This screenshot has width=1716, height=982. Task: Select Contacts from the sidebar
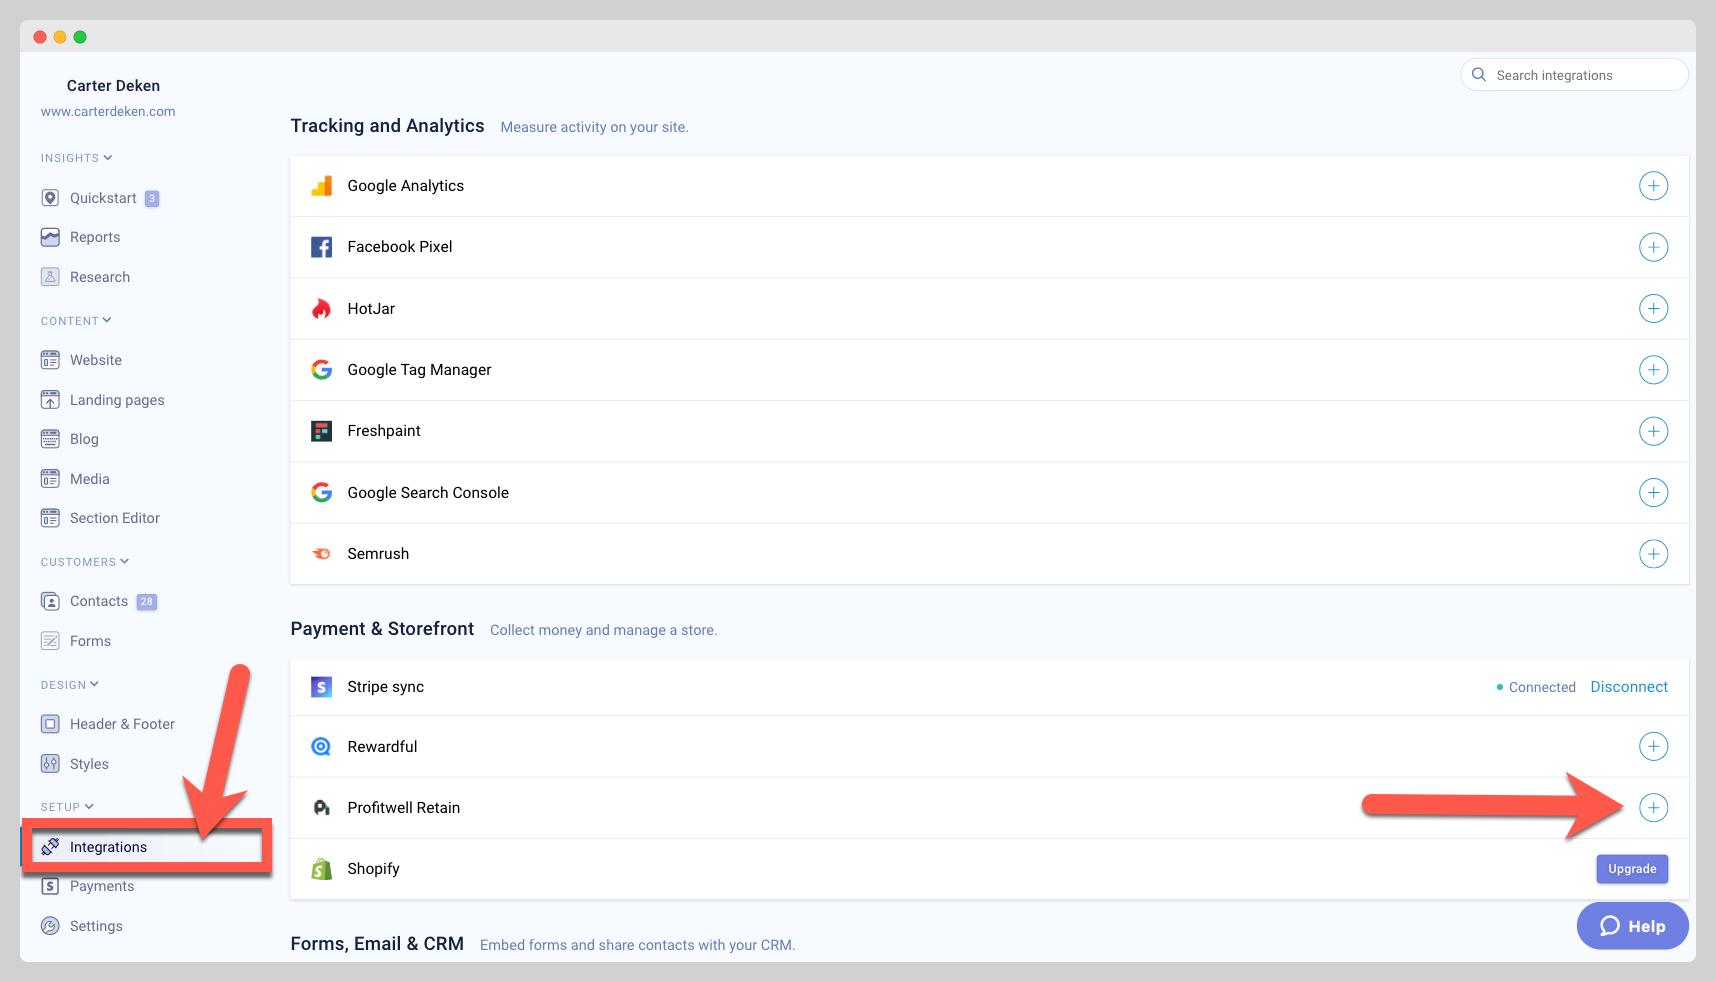click(x=98, y=601)
